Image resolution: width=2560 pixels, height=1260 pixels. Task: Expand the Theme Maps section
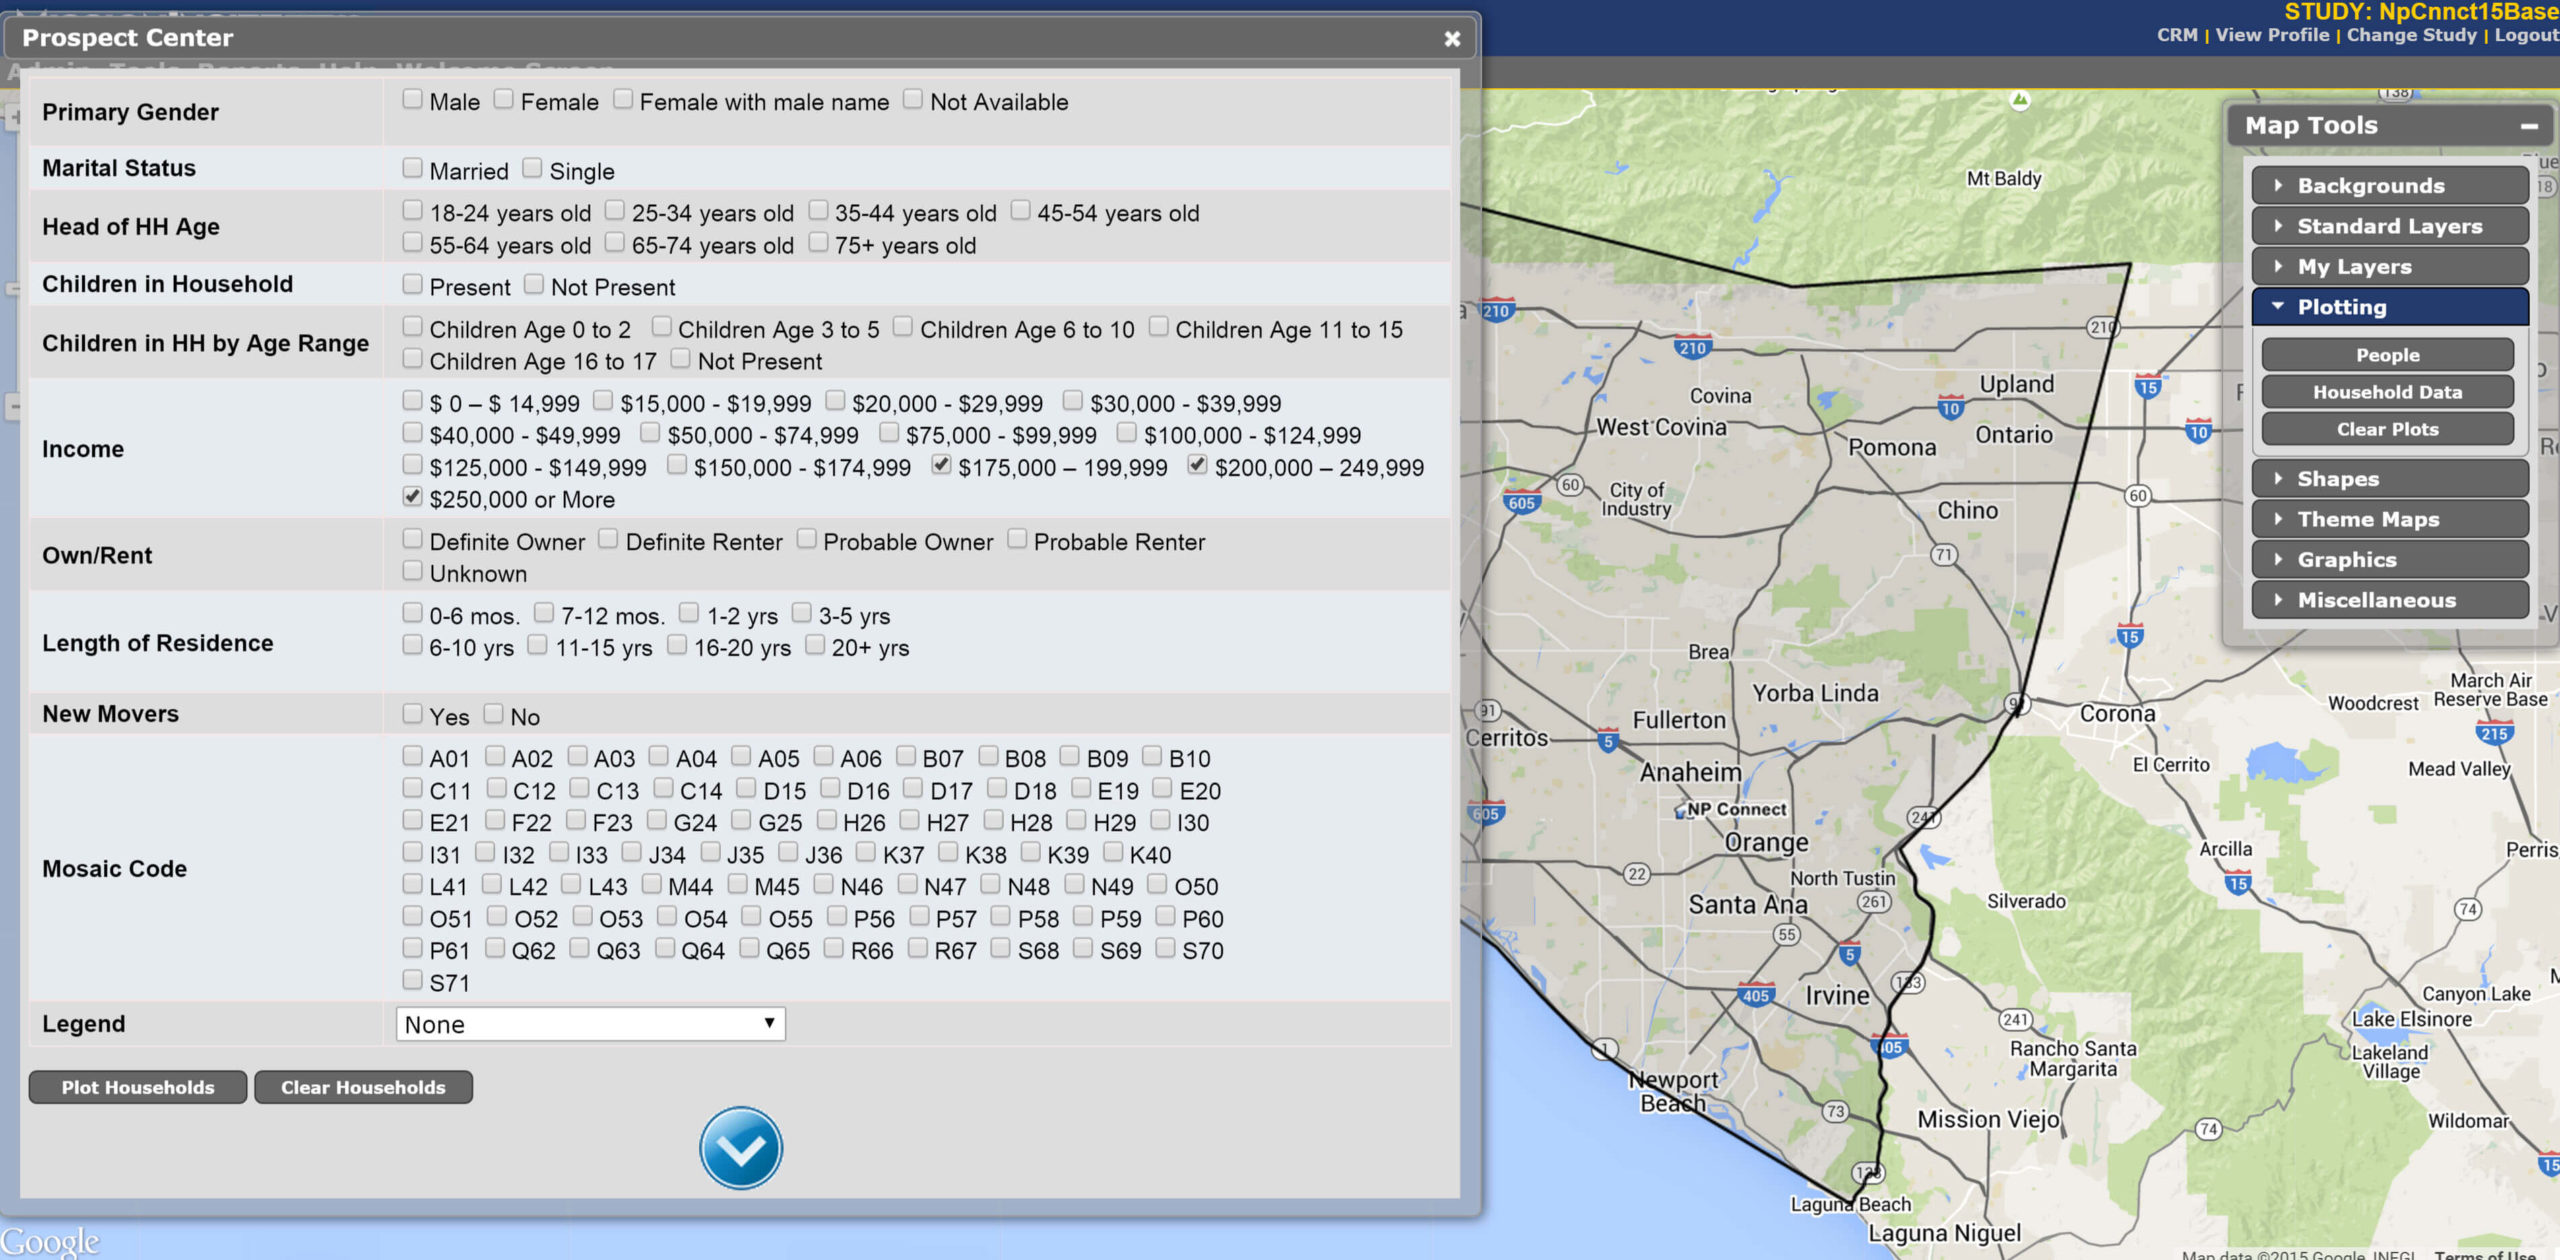coord(2389,519)
